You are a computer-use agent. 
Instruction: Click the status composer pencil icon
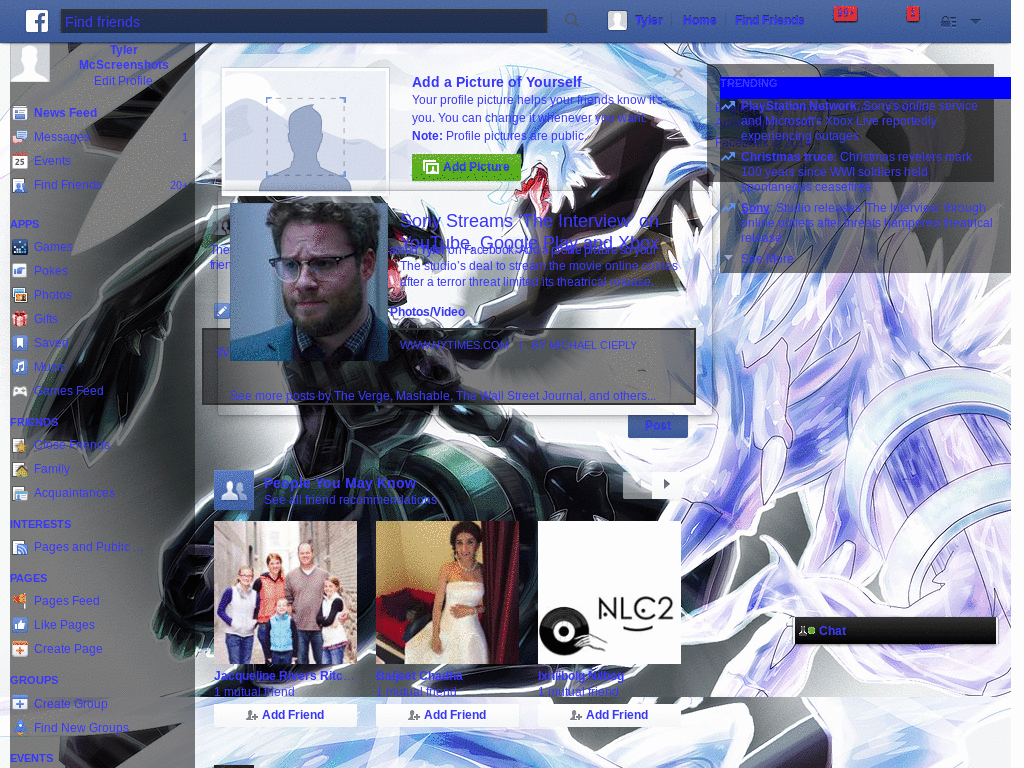222,311
